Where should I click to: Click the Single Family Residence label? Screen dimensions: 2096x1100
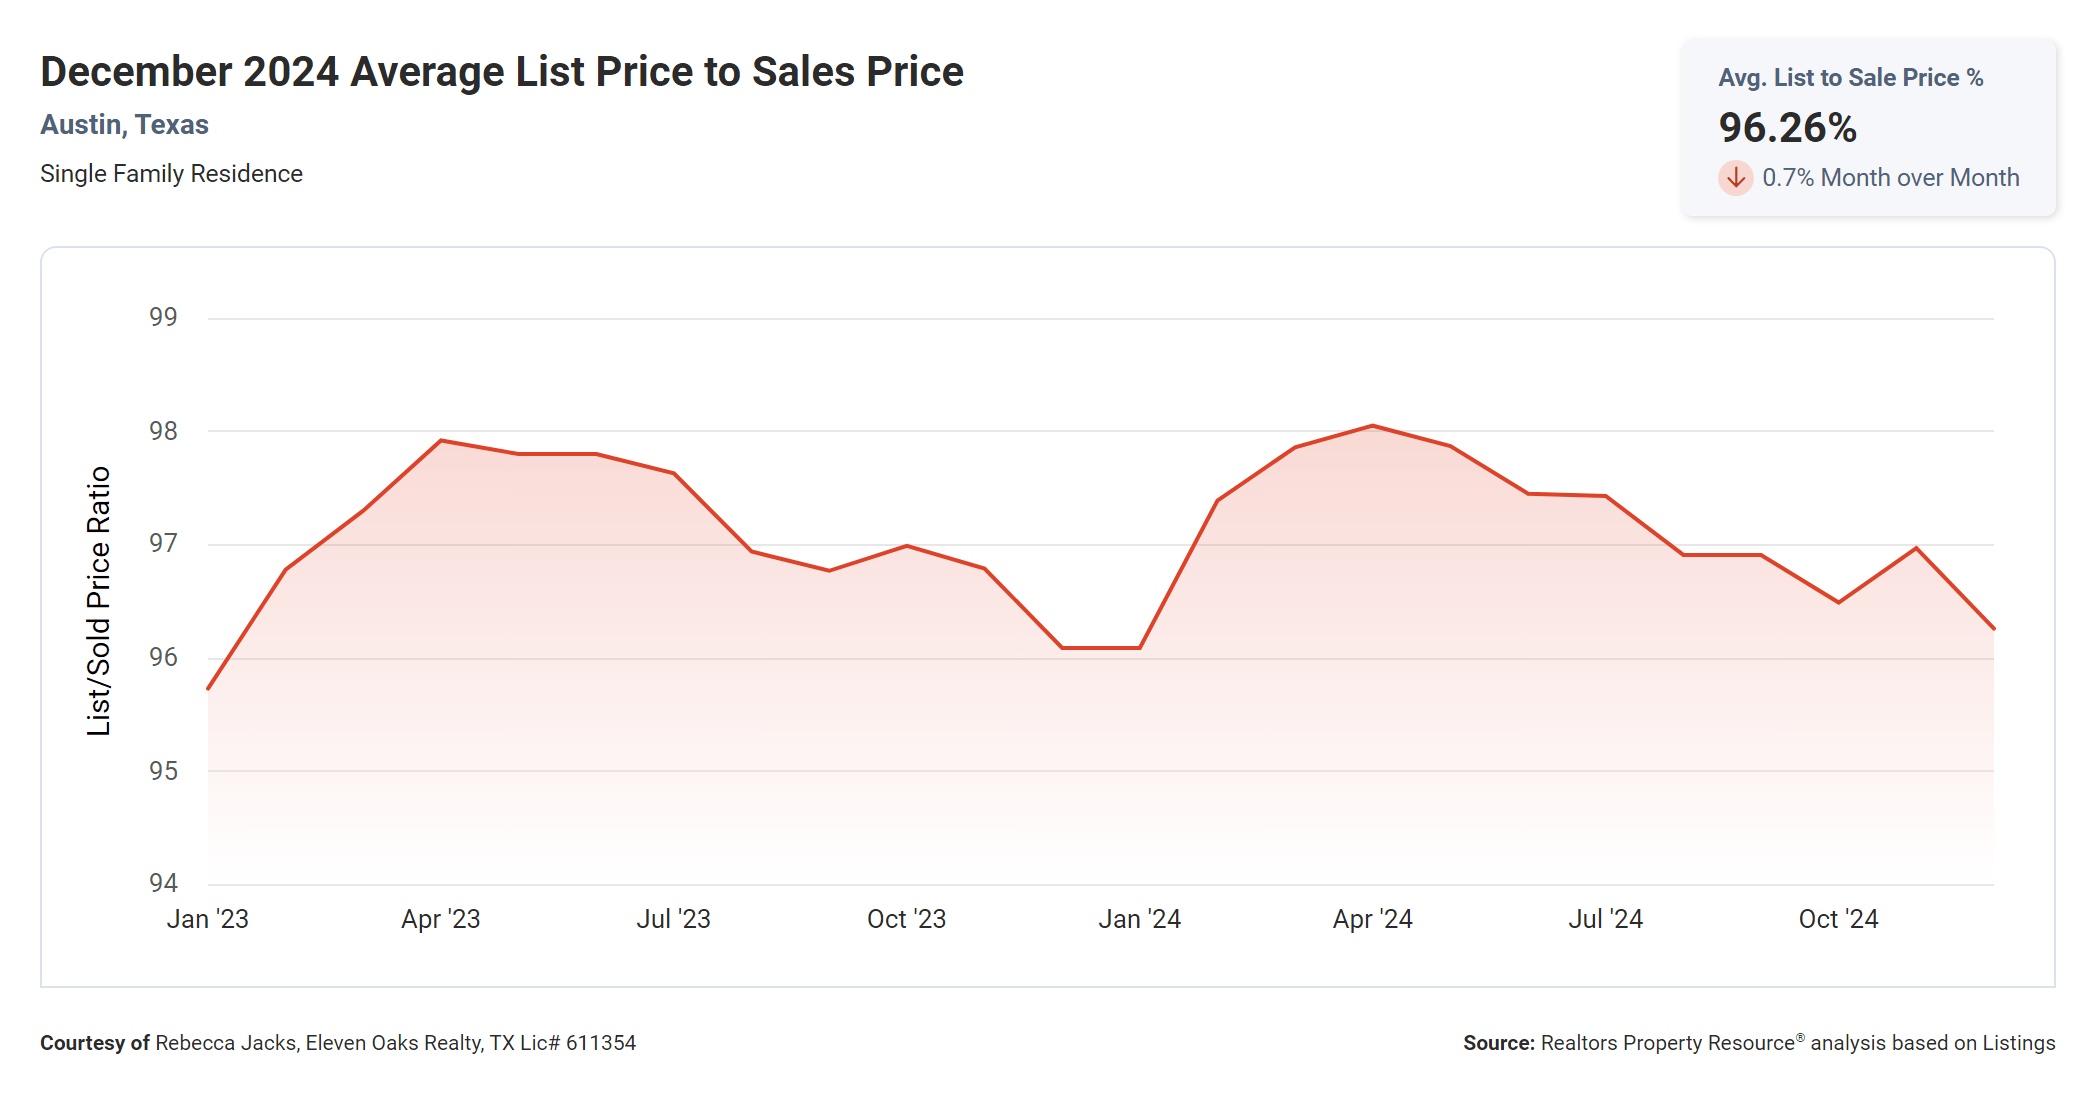[x=171, y=174]
